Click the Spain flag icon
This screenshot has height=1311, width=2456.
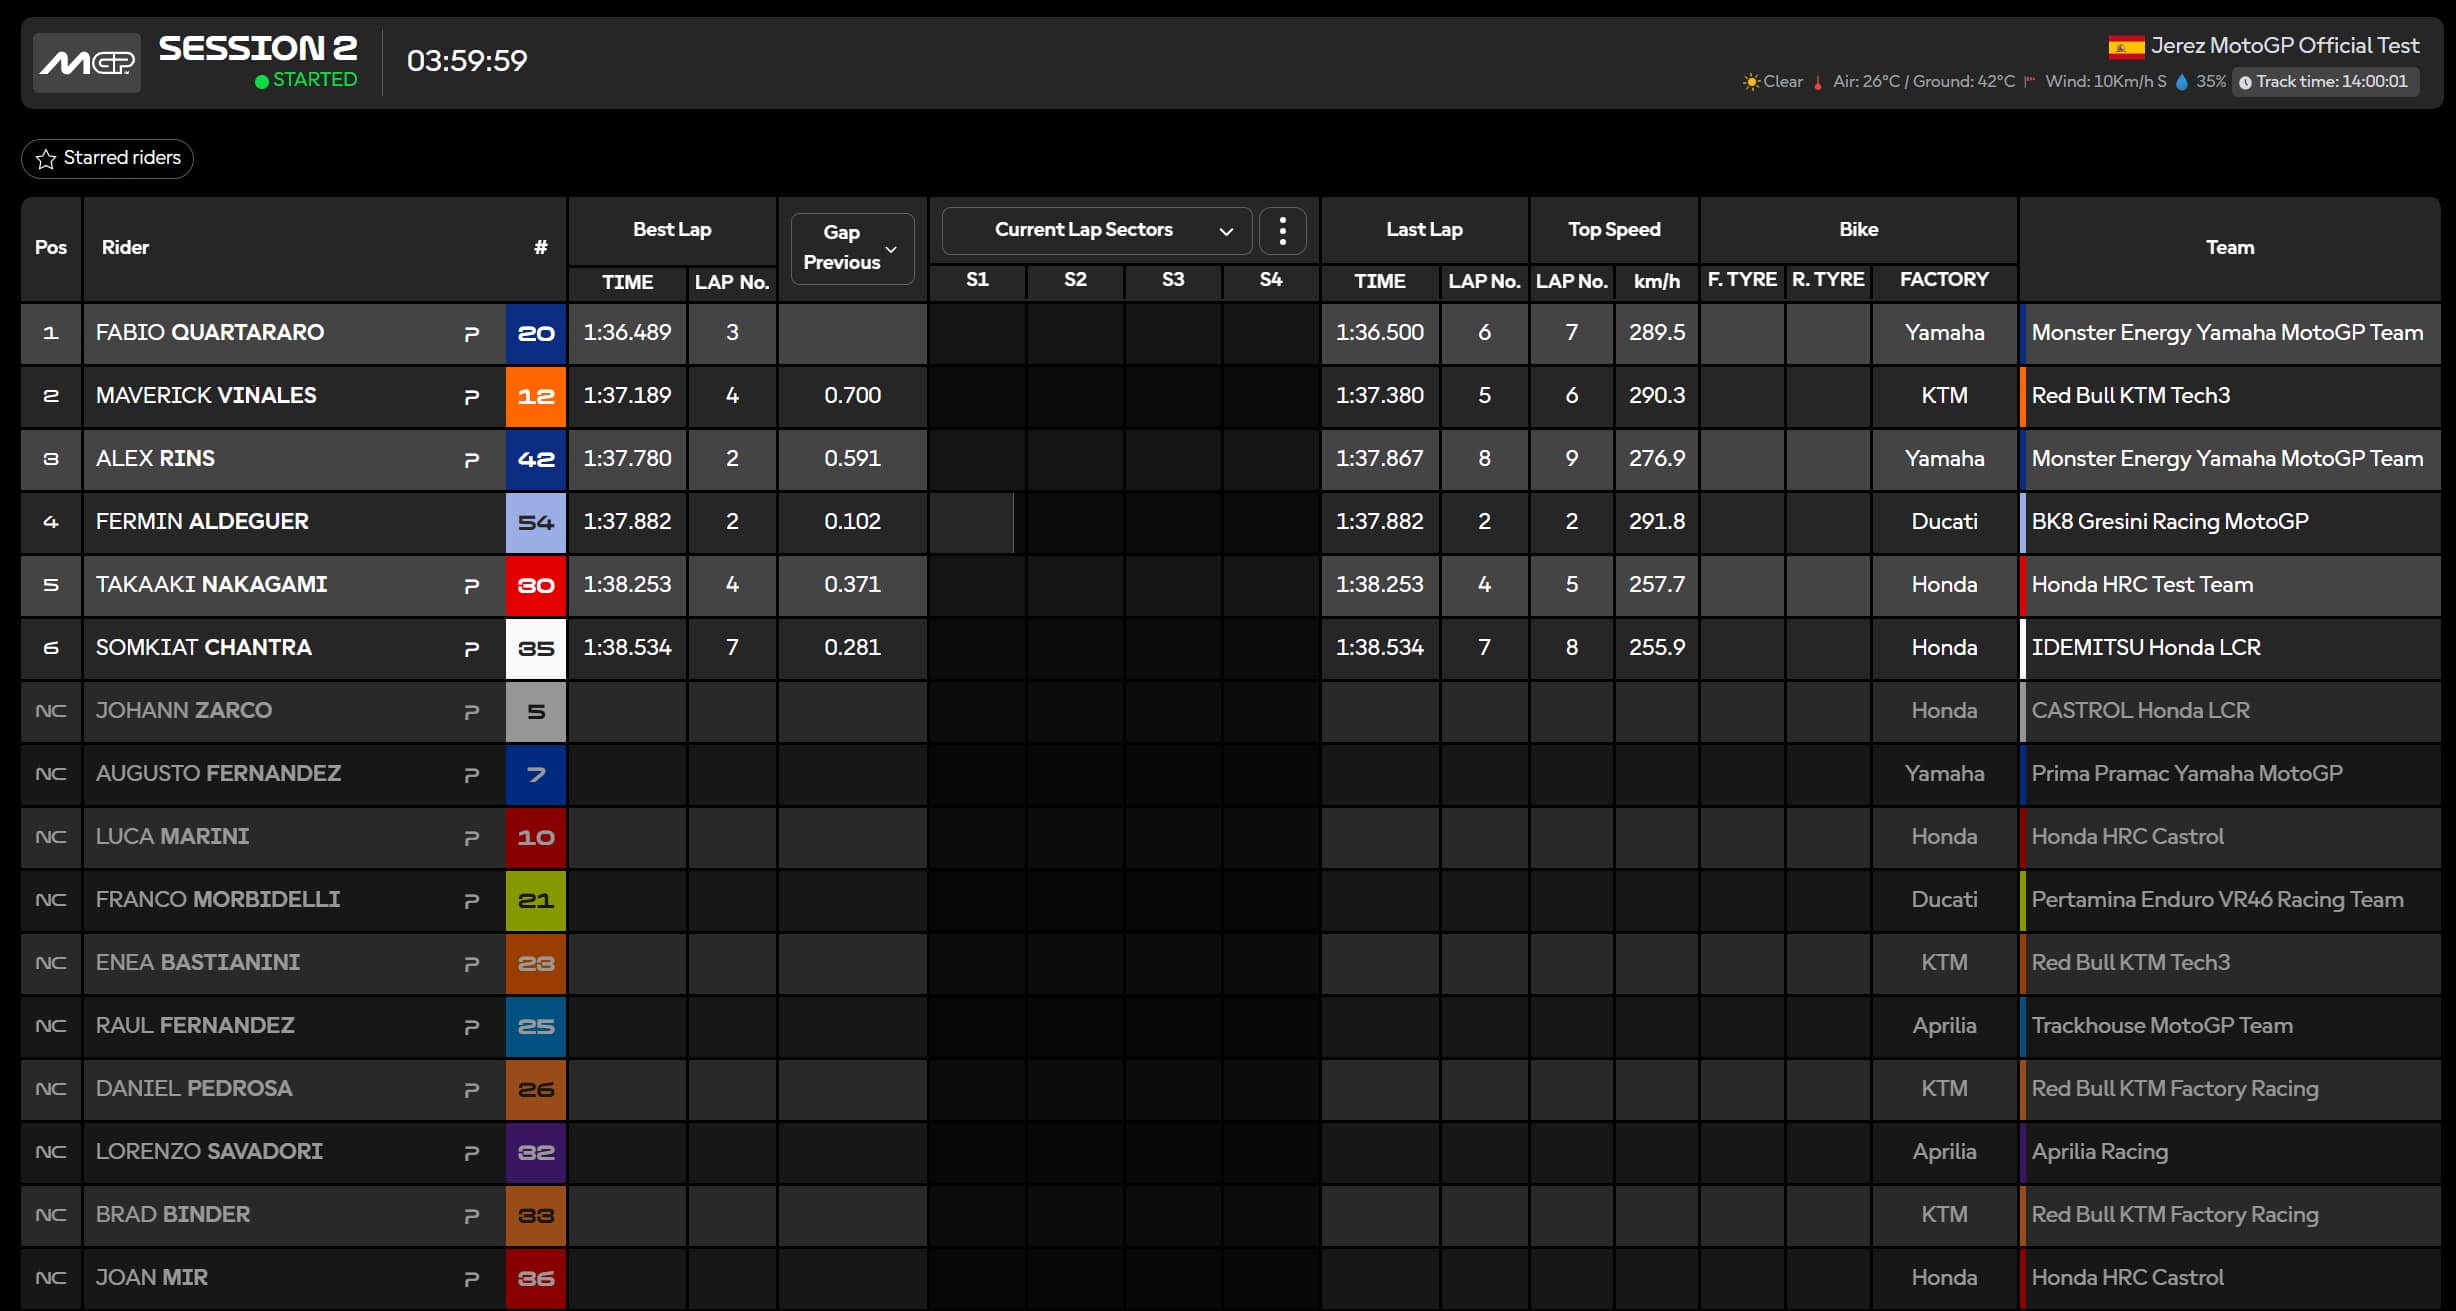pyautogui.click(x=2126, y=46)
